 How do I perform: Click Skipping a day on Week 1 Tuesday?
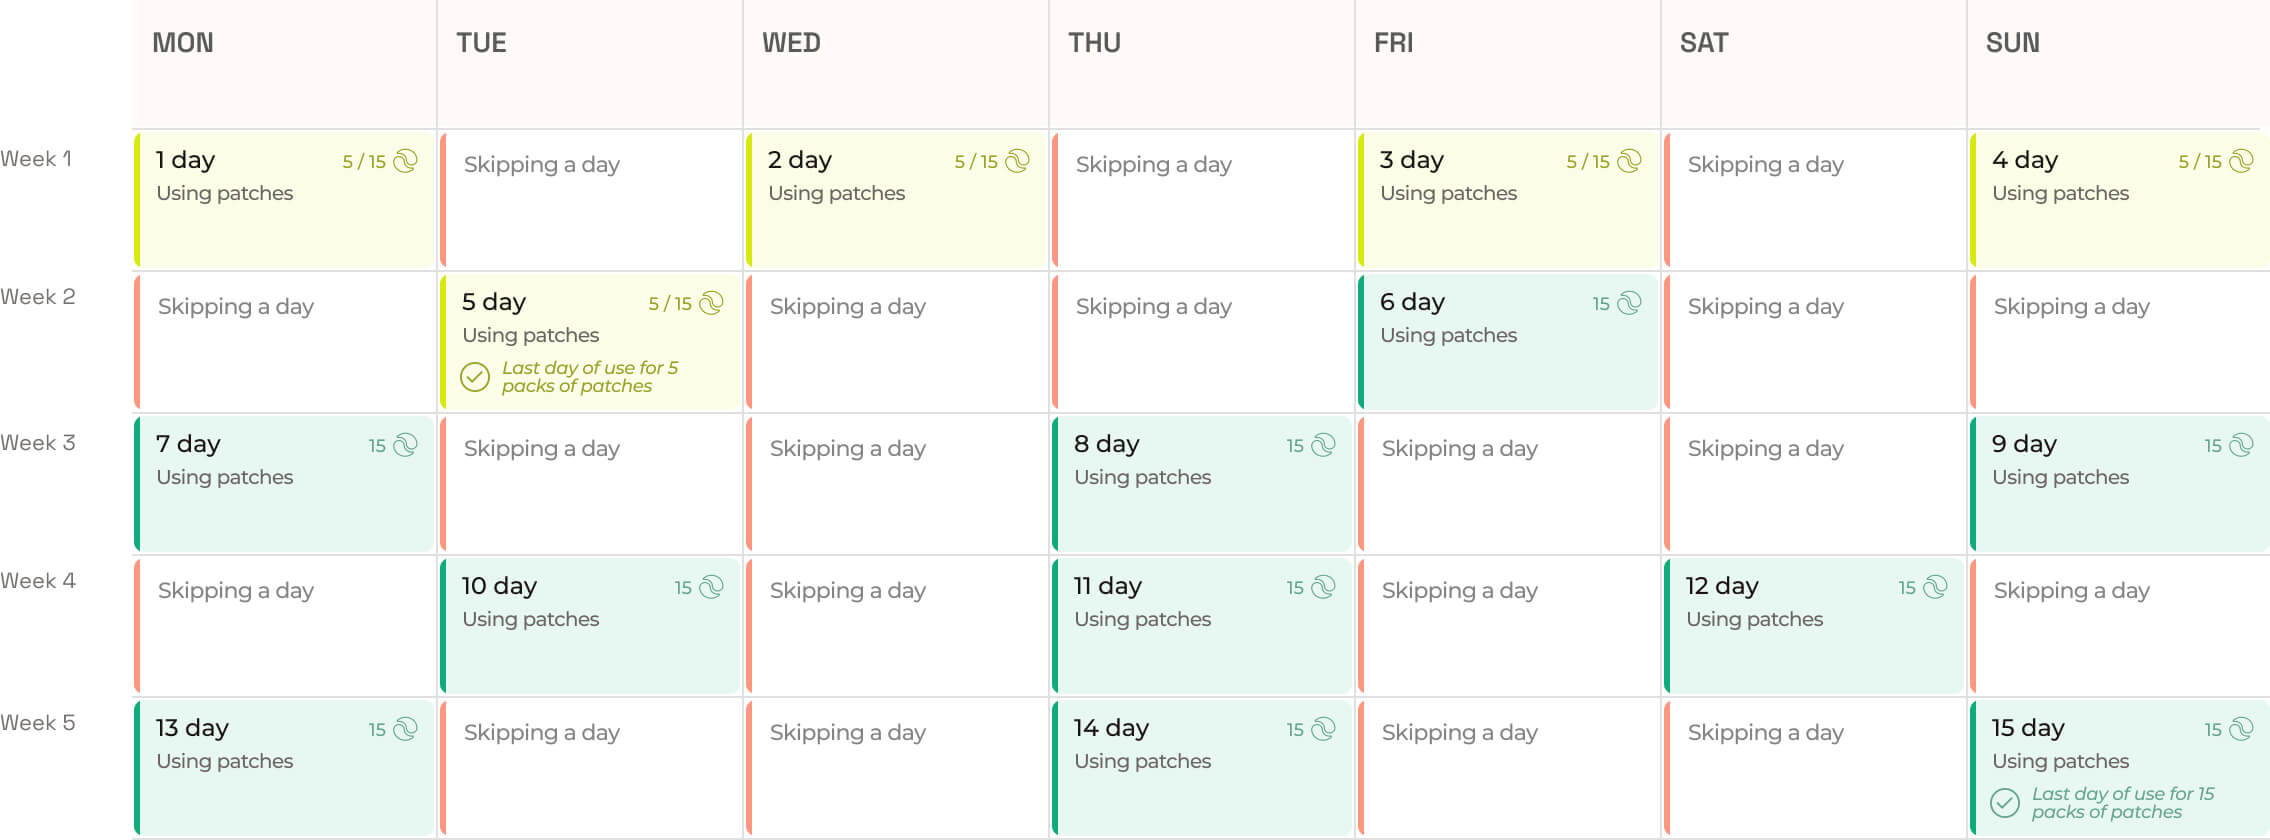click(541, 165)
